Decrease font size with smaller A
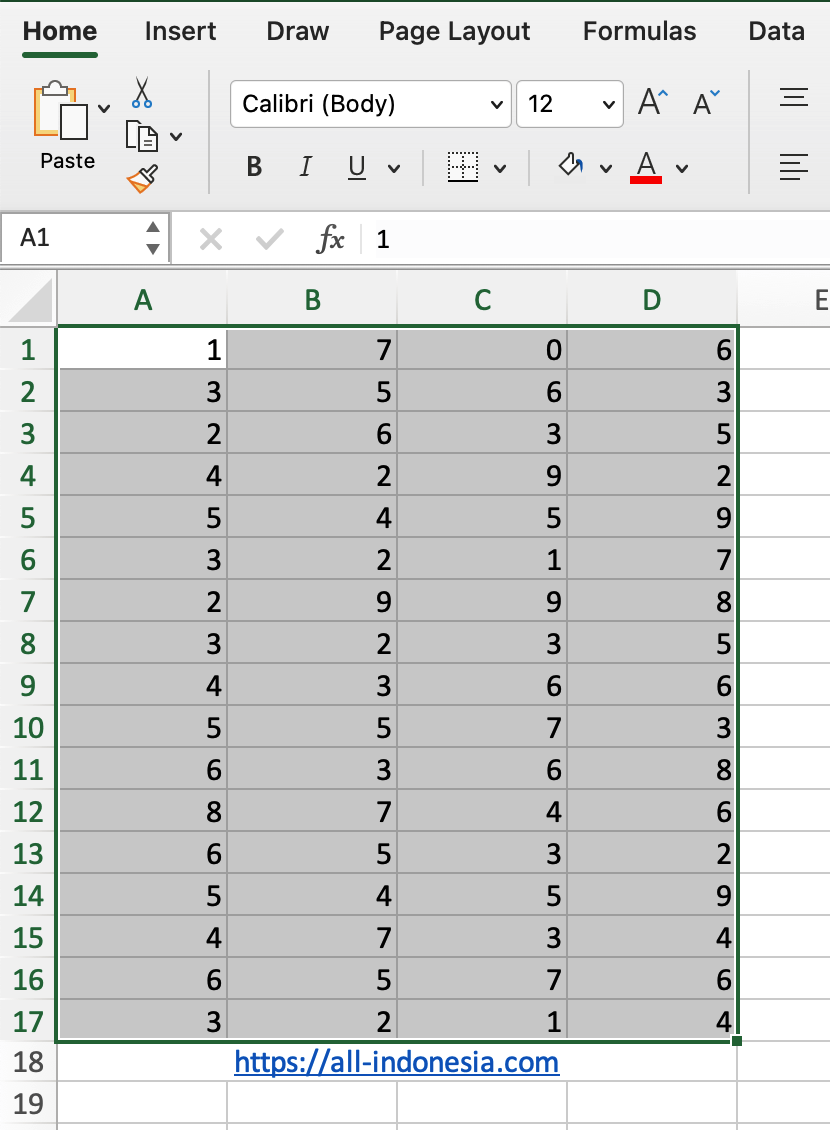Image resolution: width=830 pixels, height=1130 pixels. pos(706,103)
